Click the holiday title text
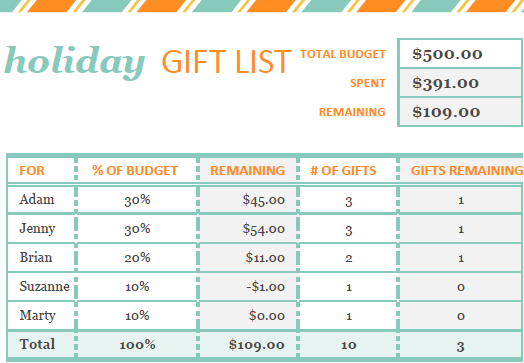Viewport: 524px width, 363px height. click(x=75, y=62)
